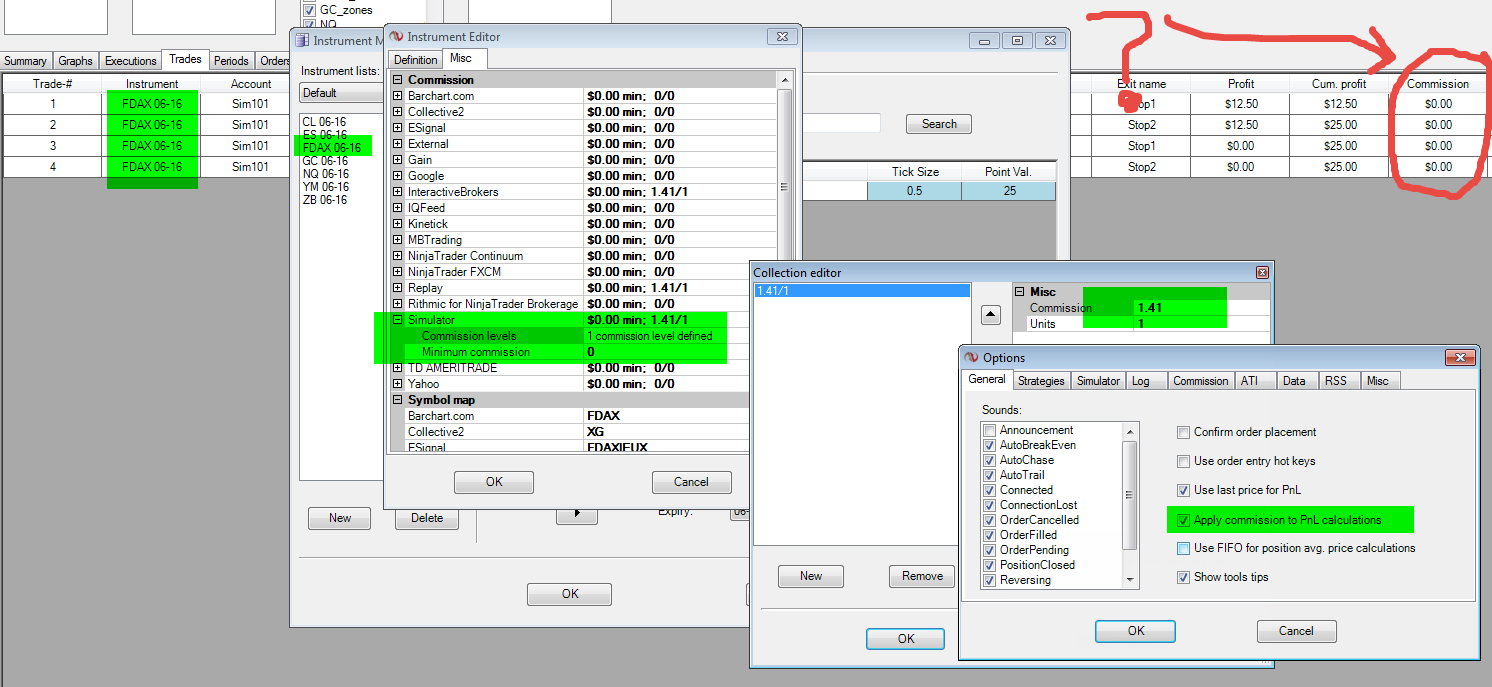Screen dimensions: 1492x687
Task: Toggle Use last price for PnL
Action: click(1184, 490)
